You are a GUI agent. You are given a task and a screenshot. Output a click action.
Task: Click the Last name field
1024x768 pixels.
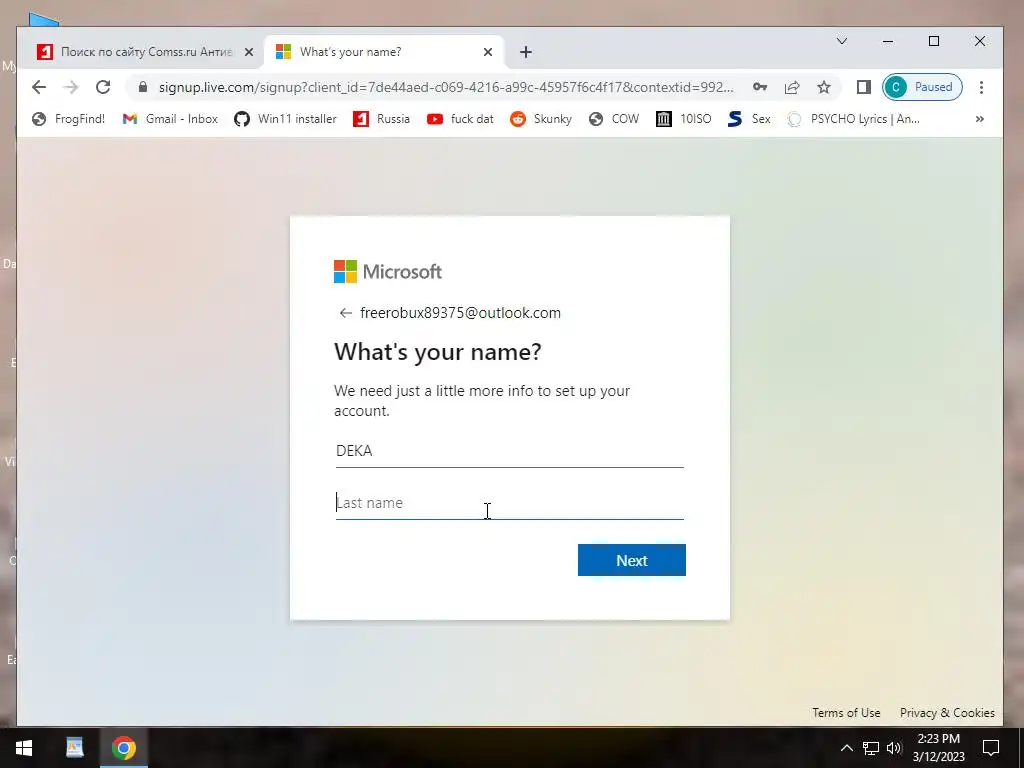point(509,504)
